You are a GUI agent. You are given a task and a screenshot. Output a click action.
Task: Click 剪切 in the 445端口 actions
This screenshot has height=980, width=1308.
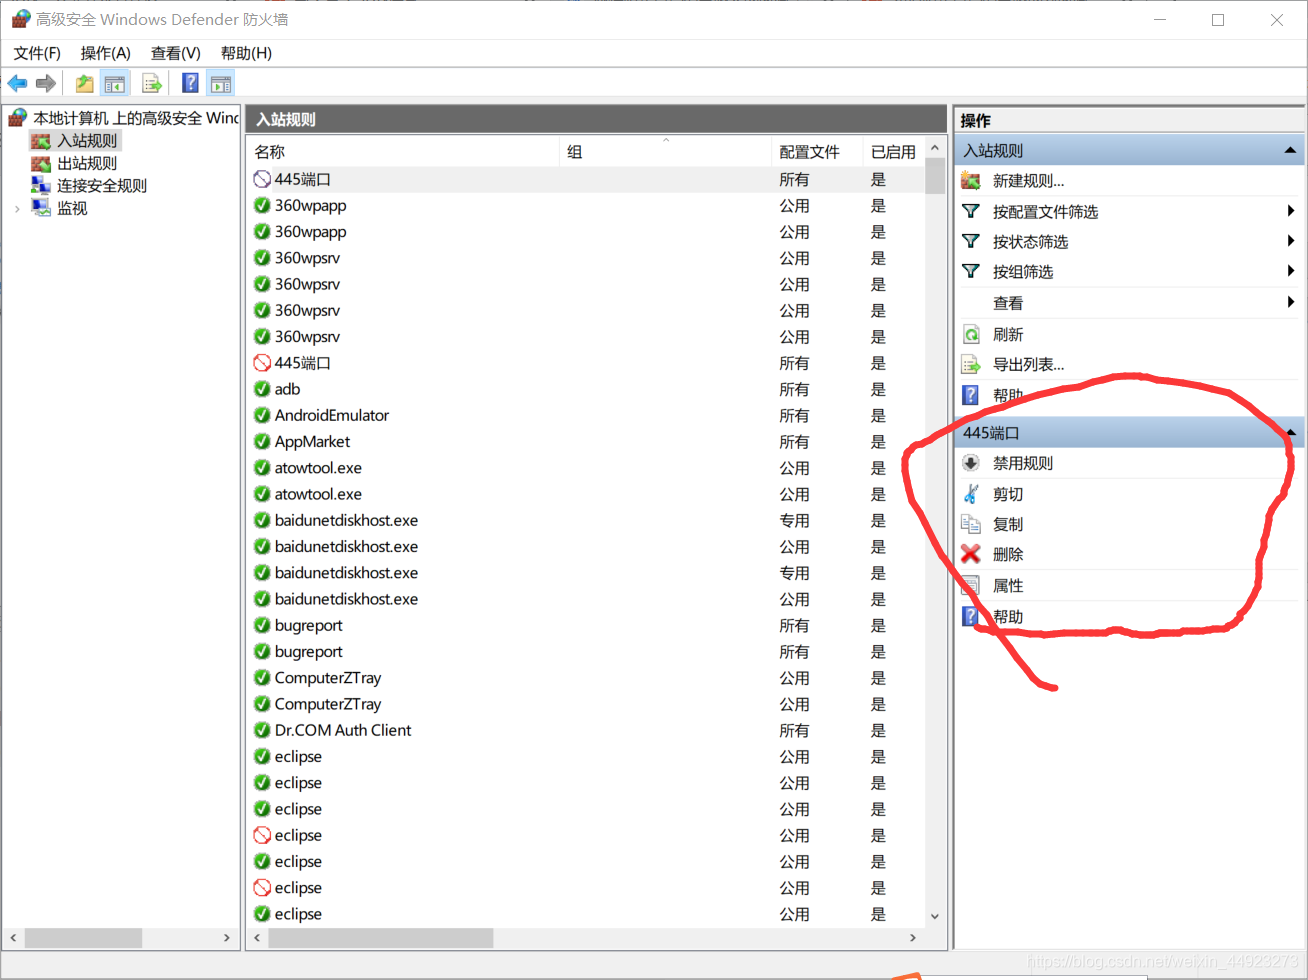(1007, 494)
